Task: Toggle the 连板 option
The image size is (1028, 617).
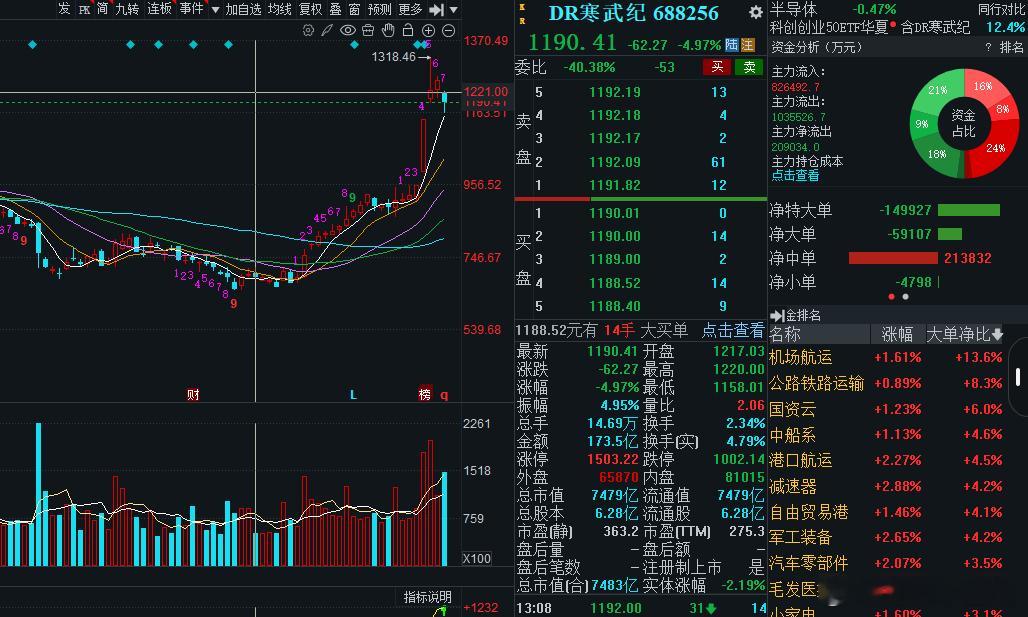Action: coord(159,9)
